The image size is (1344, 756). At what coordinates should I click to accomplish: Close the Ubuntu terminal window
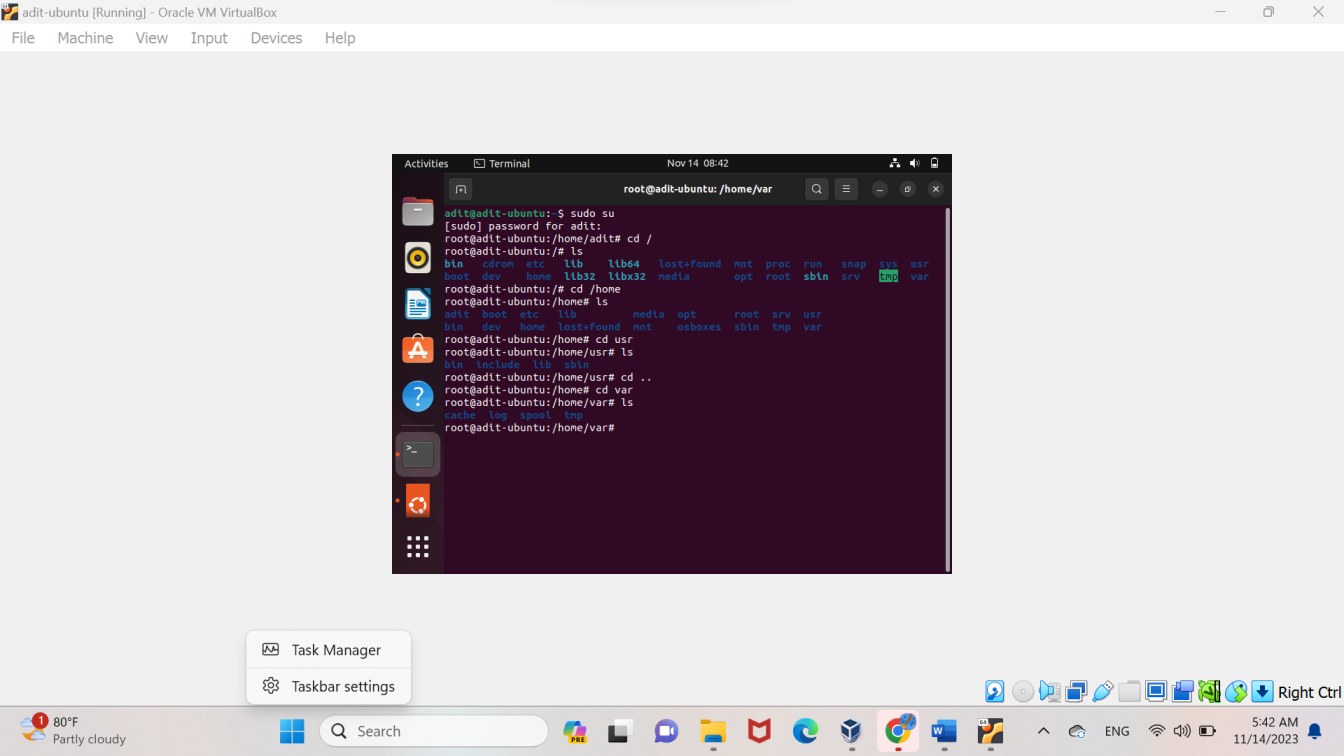click(x=936, y=189)
